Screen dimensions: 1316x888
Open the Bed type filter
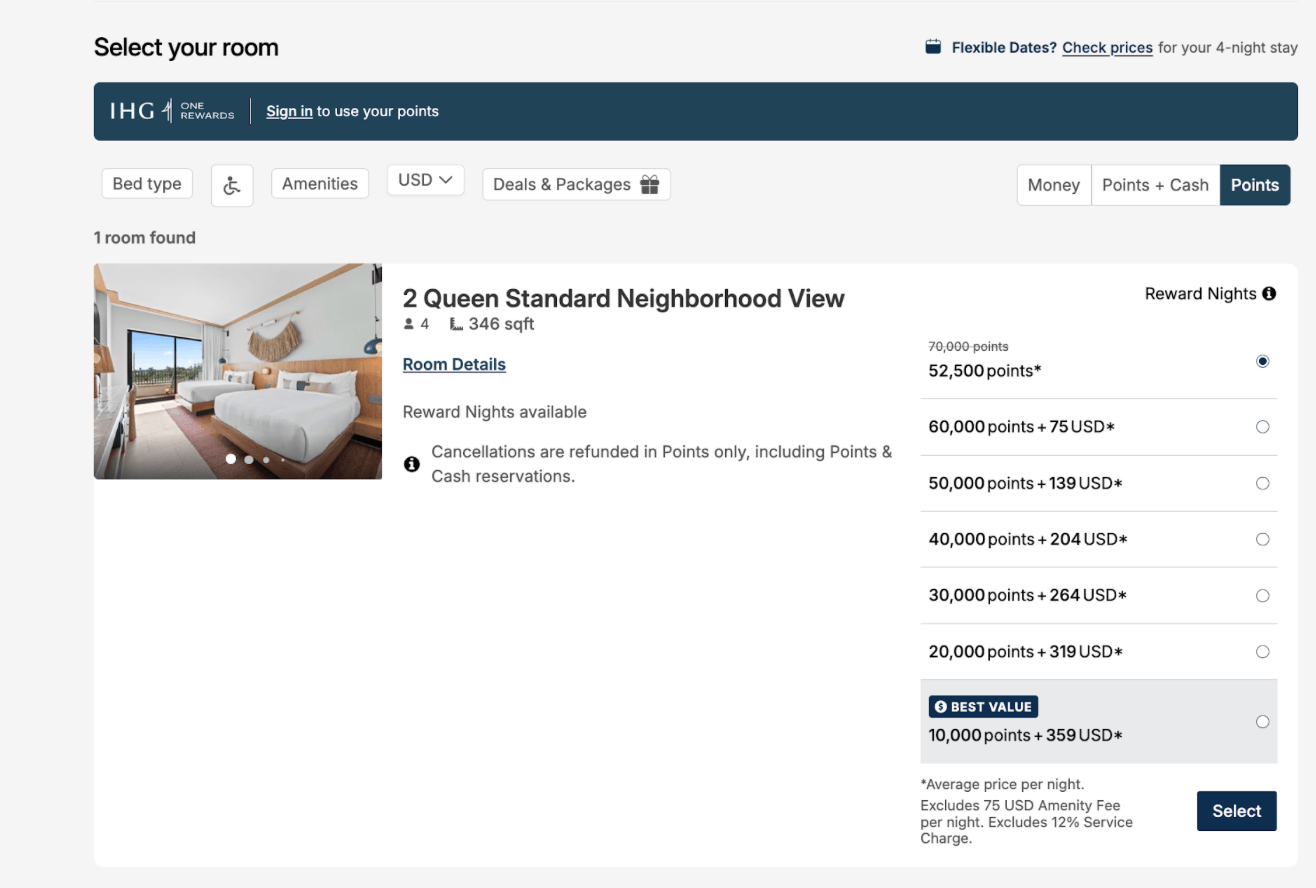pos(147,184)
